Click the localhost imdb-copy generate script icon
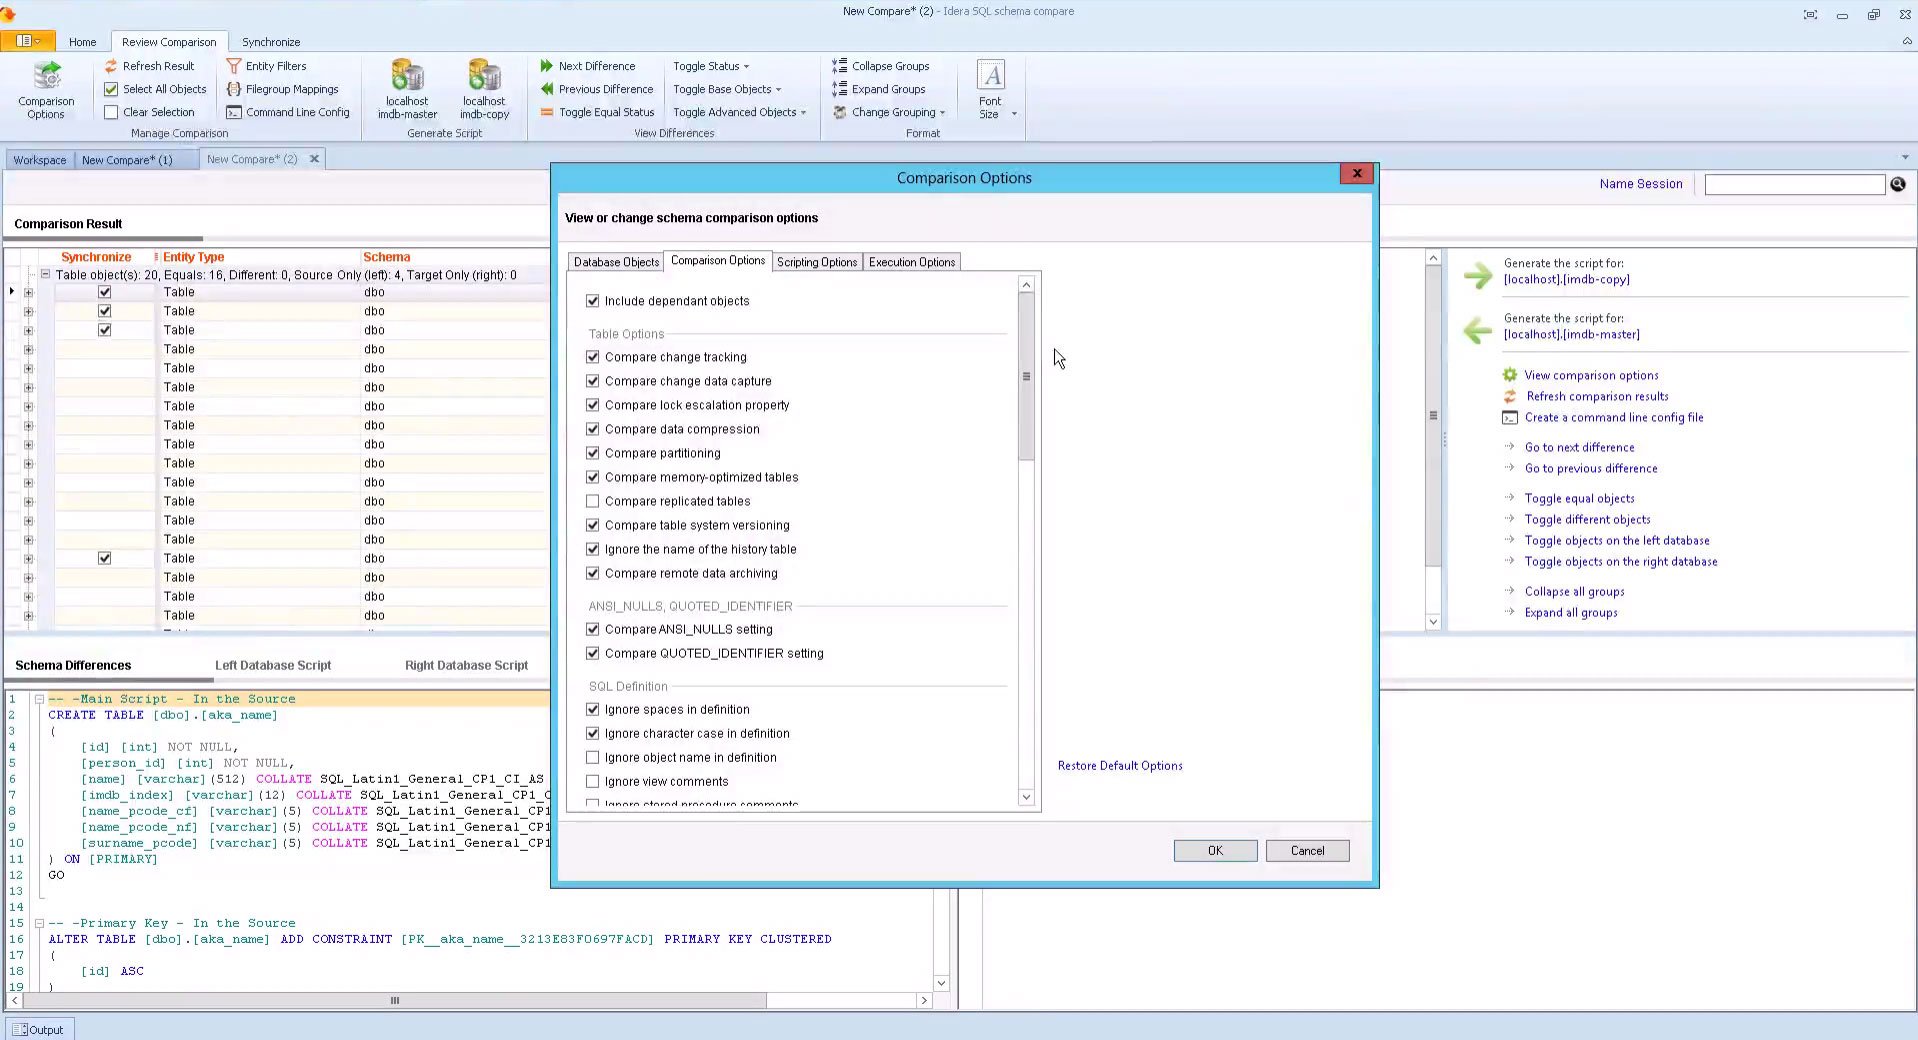 pos(484,77)
